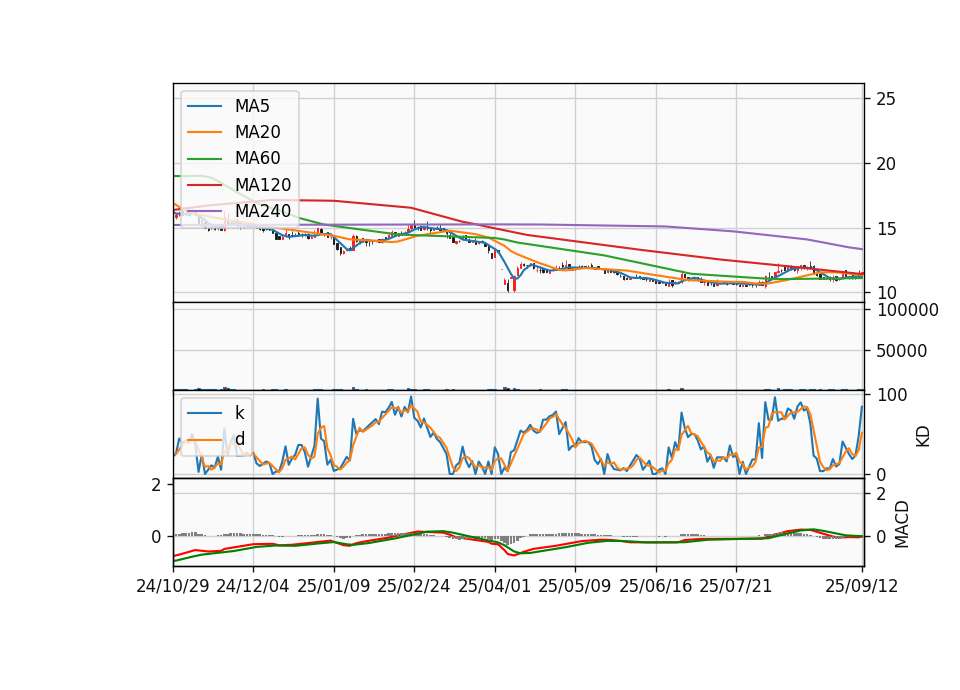Click the red MA120 legend line swatch
The width and height of the screenshot is (960, 690).
[204, 186]
